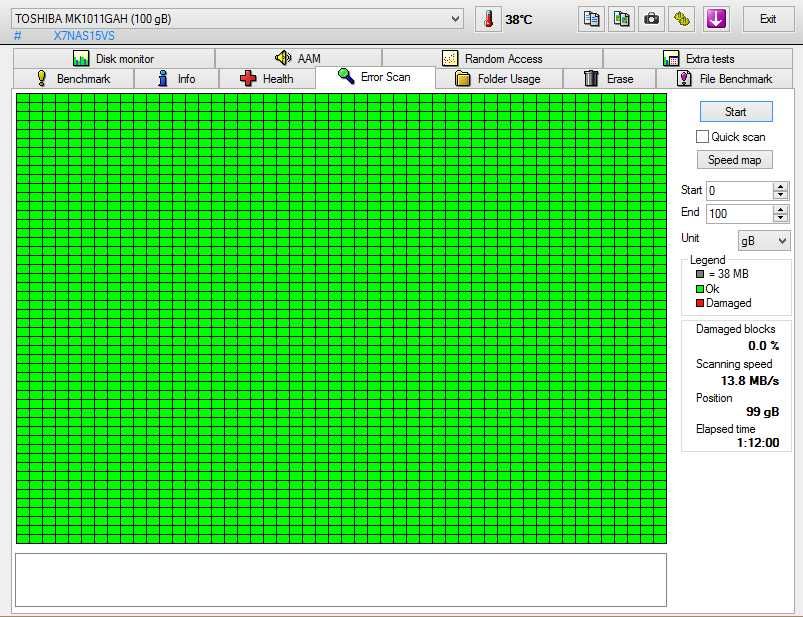
Task: Save a screenshot with the camera icon
Action: click(x=651, y=19)
